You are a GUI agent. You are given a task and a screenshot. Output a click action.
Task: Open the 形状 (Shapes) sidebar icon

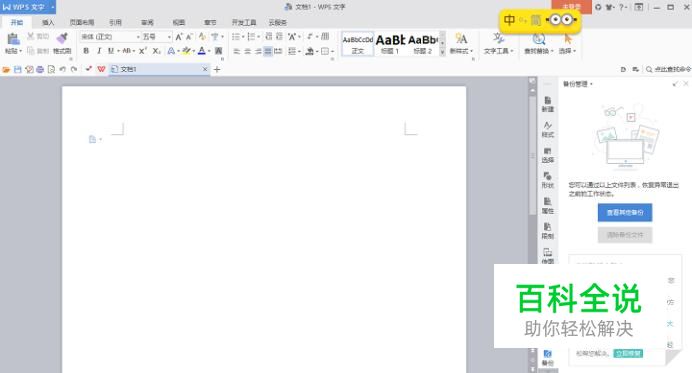pos(548,181)
